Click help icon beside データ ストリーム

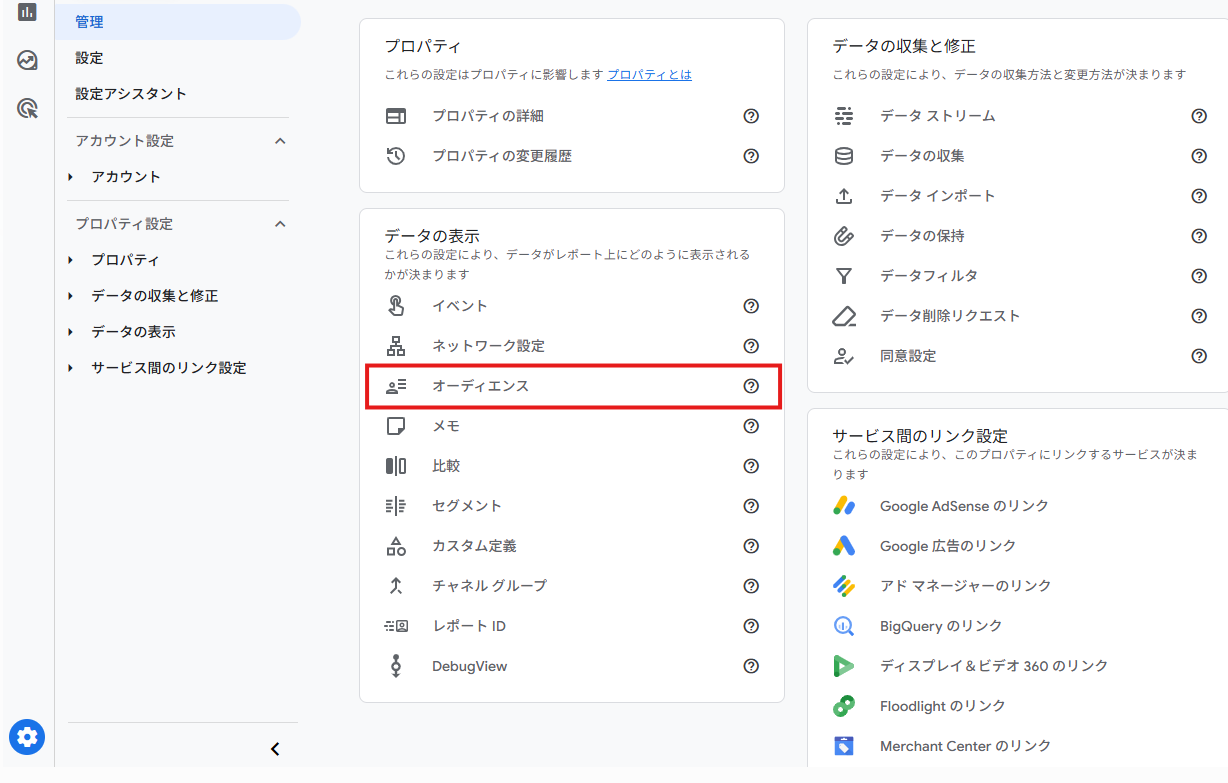[x=1199, y=116]
